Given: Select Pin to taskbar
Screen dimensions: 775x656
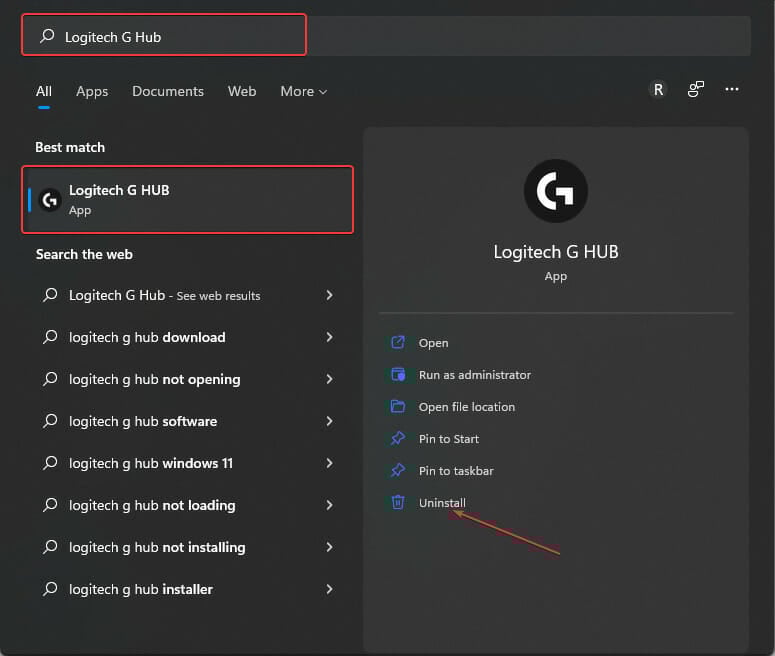Looking at the screenshot, I should [456, 471].
